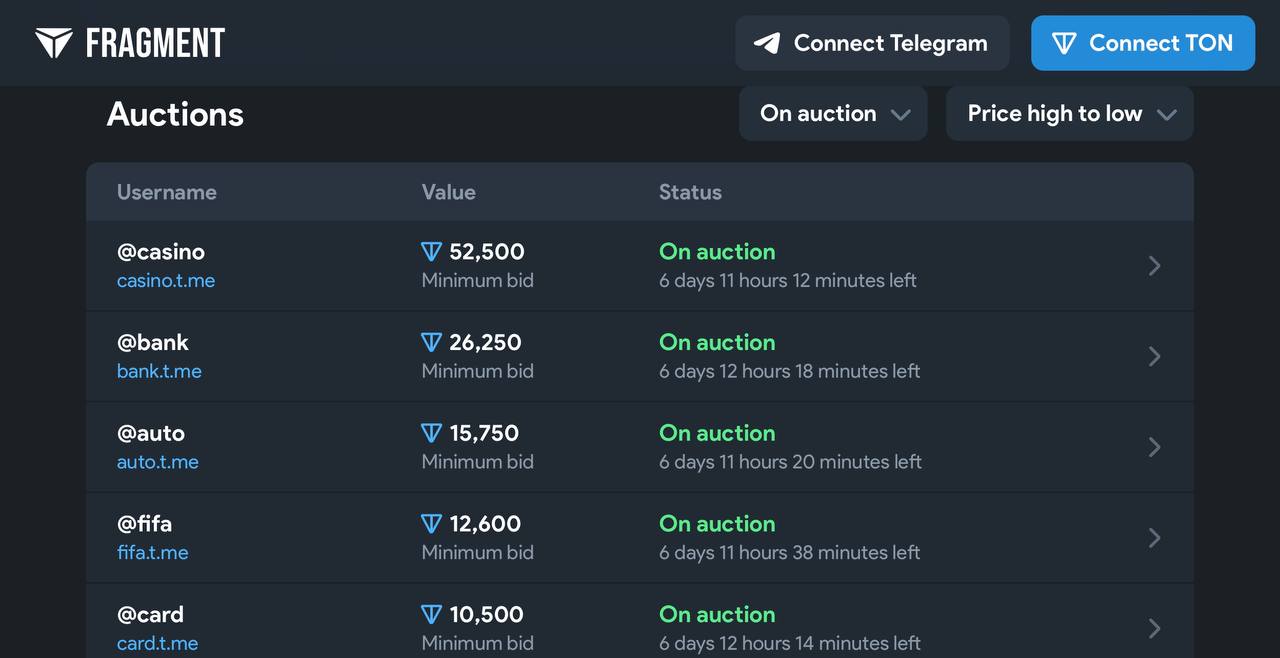Click the TON icon in Connect TON
Viewport: 1280px width, 658px height.
click(1064, 43)
